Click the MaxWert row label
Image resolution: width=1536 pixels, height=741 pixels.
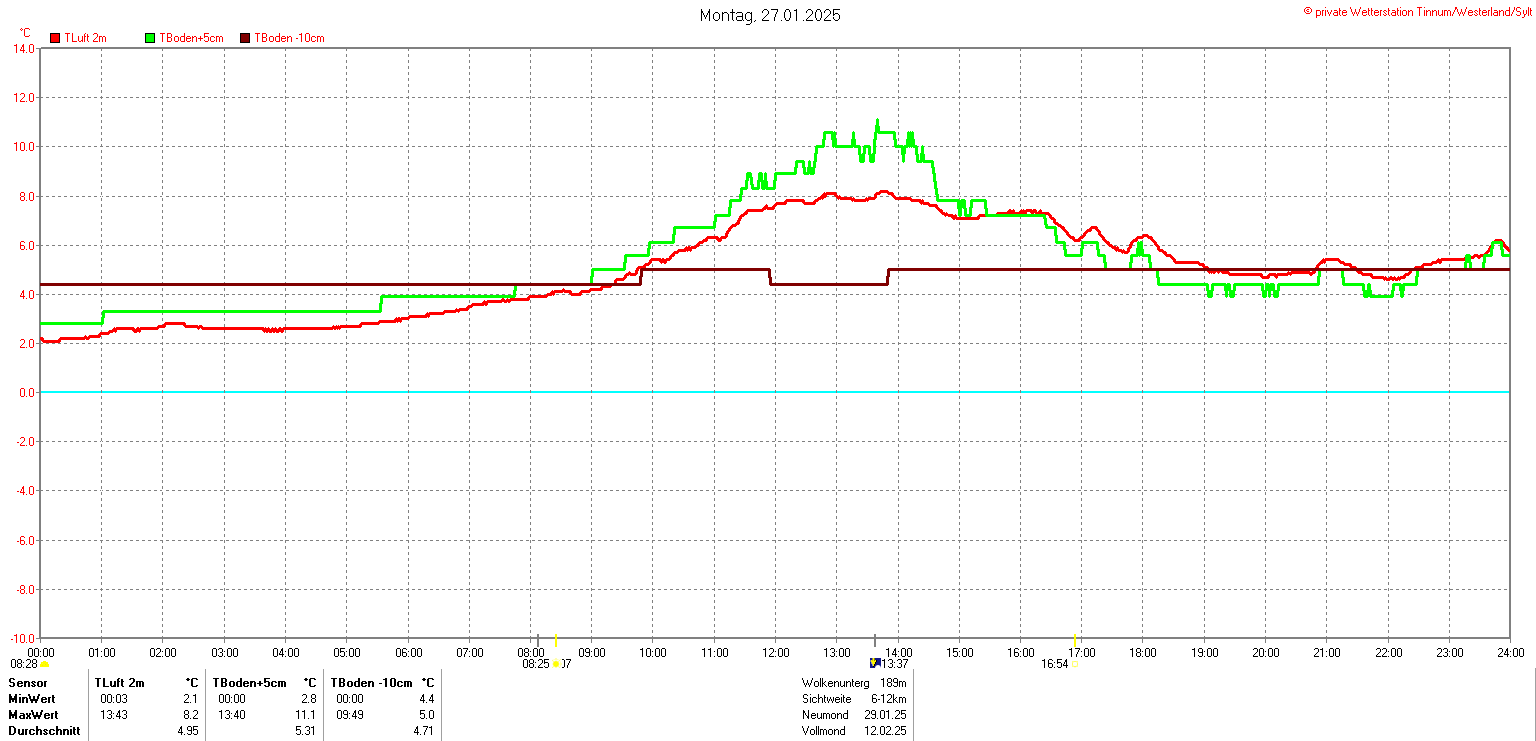coord(33,715)
